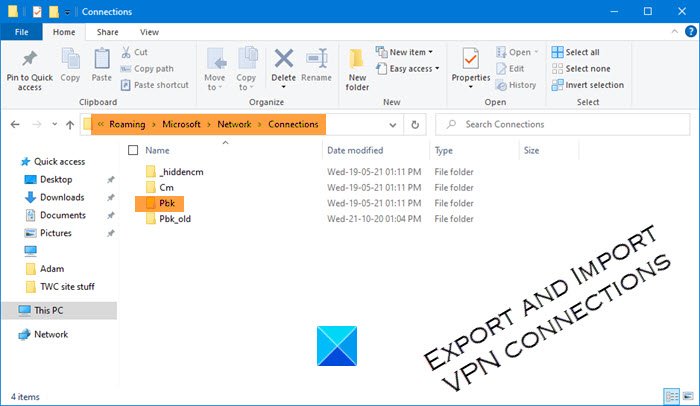Click the title bar properties checkmark icon
Screen dimensions: 700x406
37,12
